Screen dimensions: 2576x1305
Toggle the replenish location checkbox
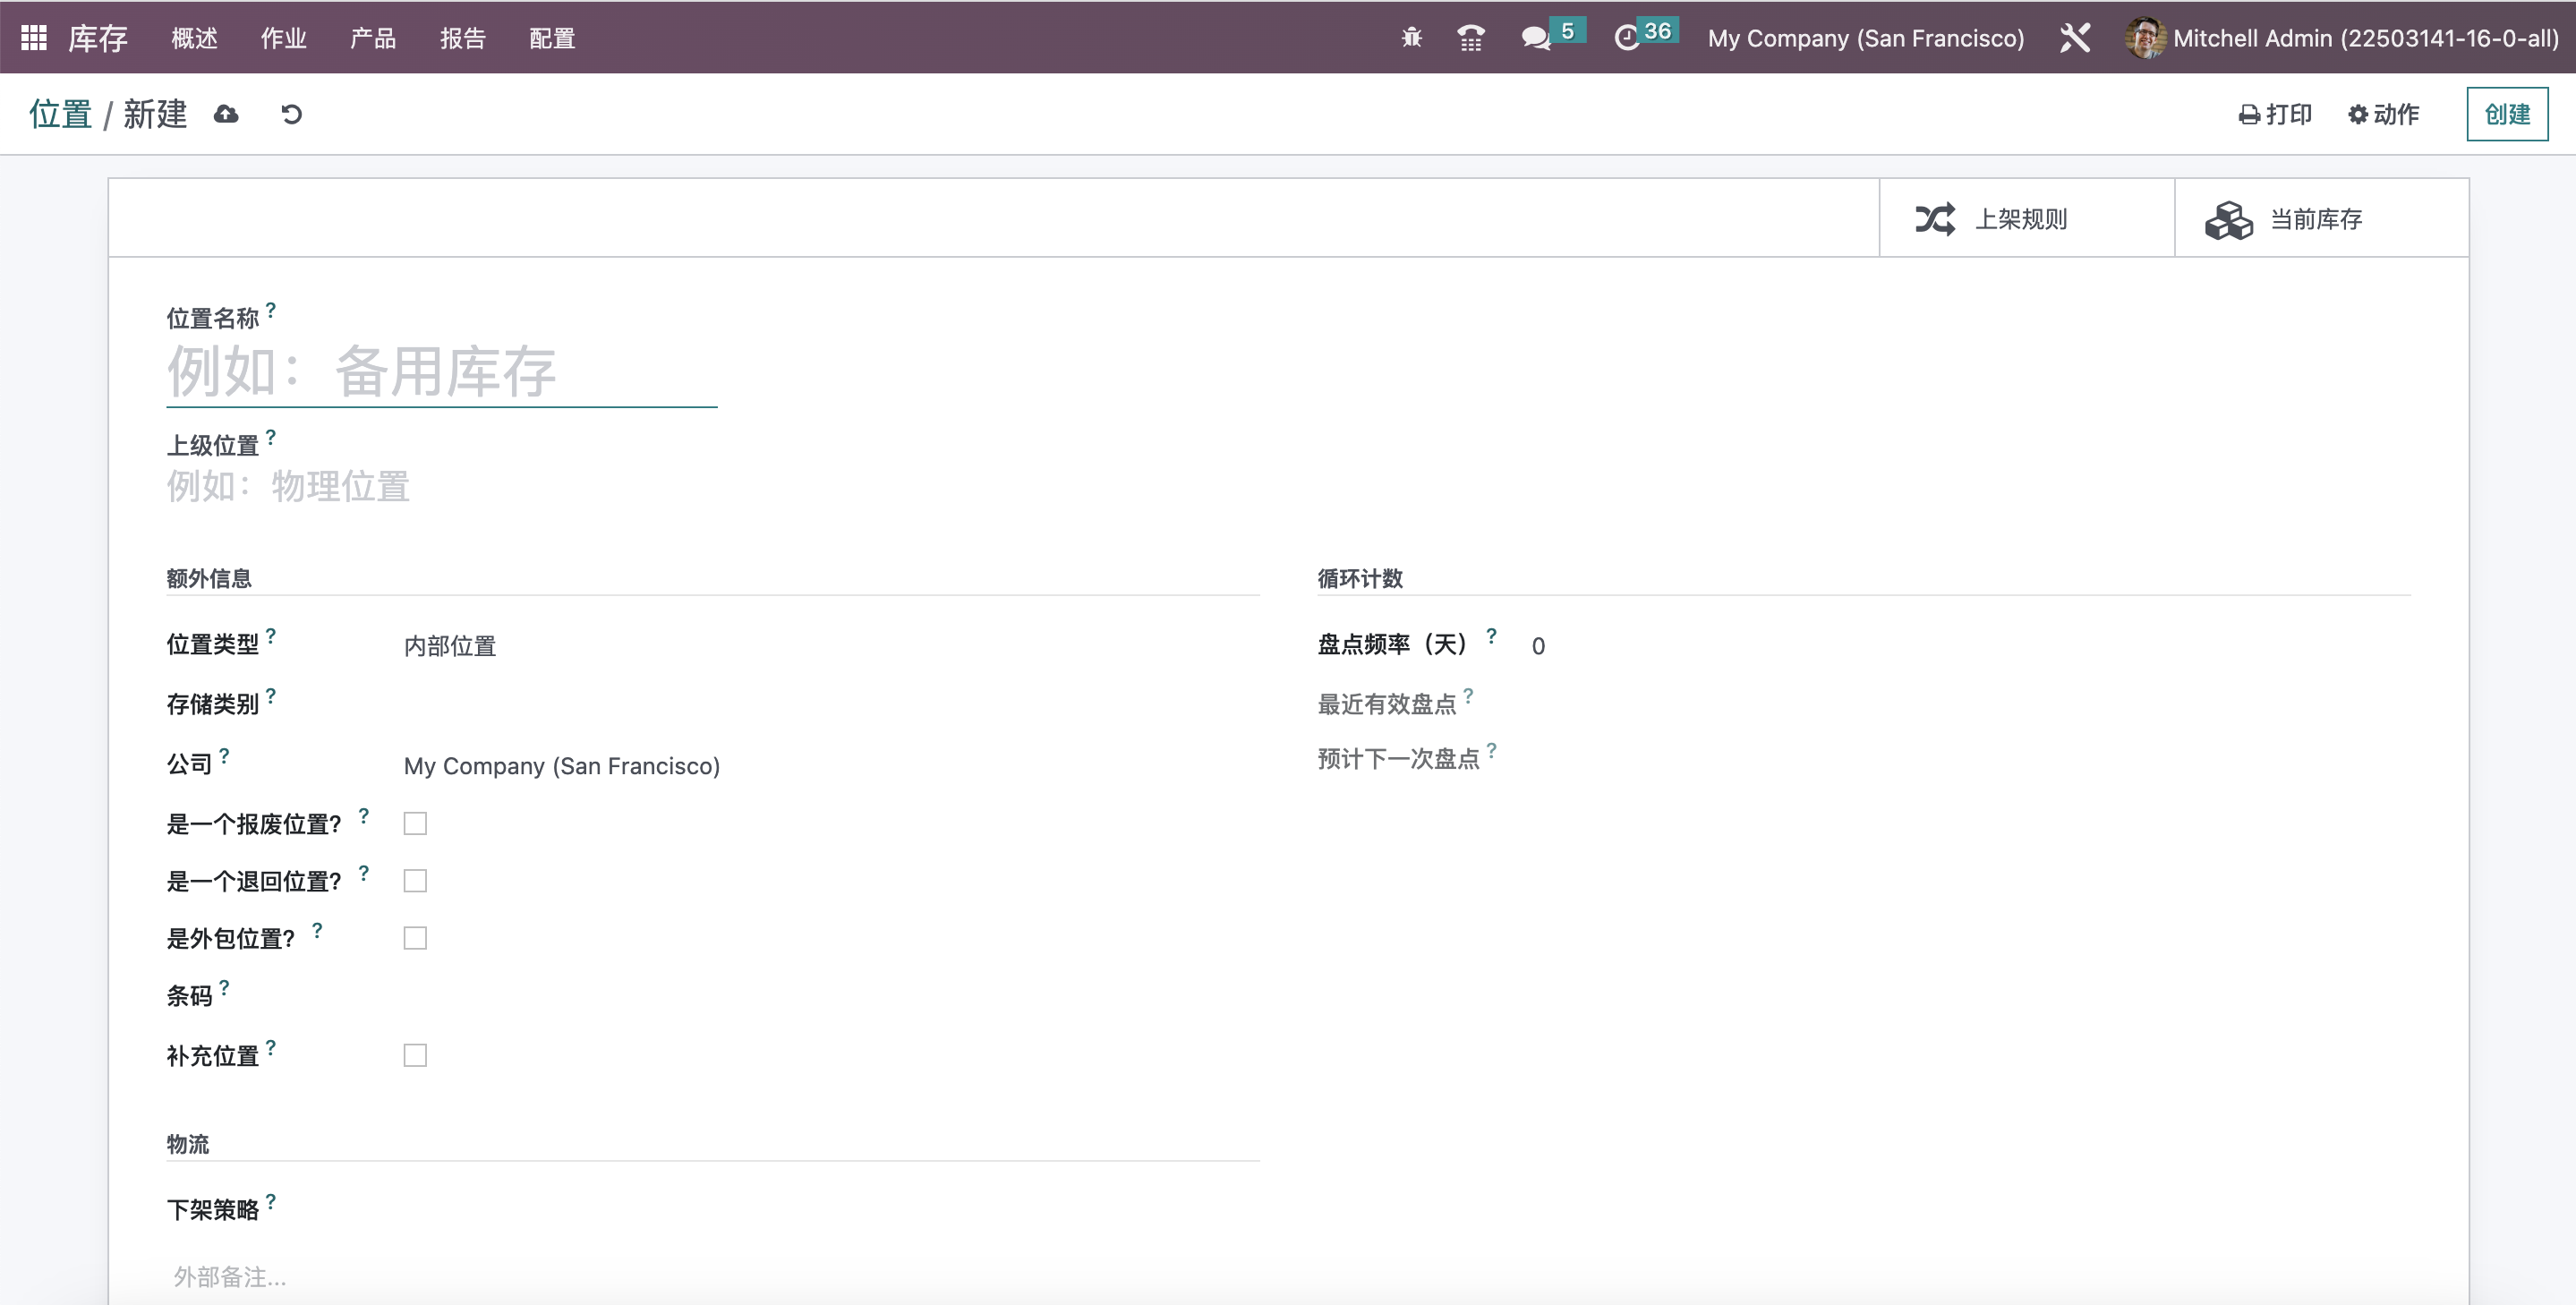click(x=415, y=1055)
